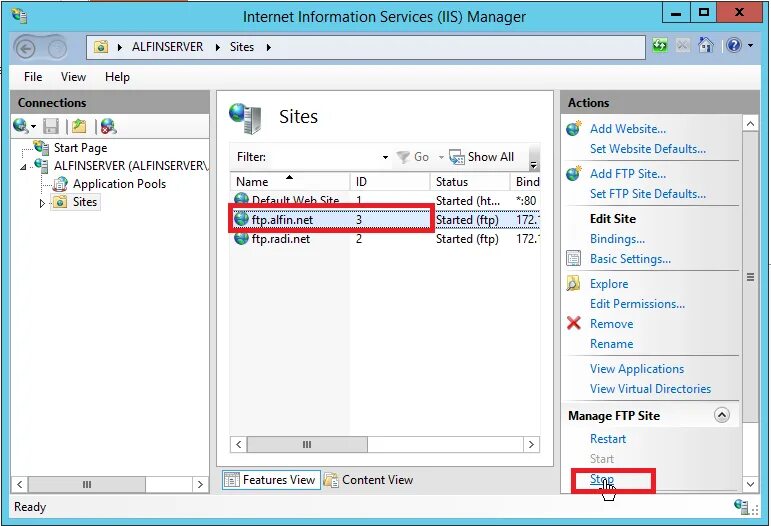
Task: Click breadcrumb arrow after Sites
Action: 268,47
